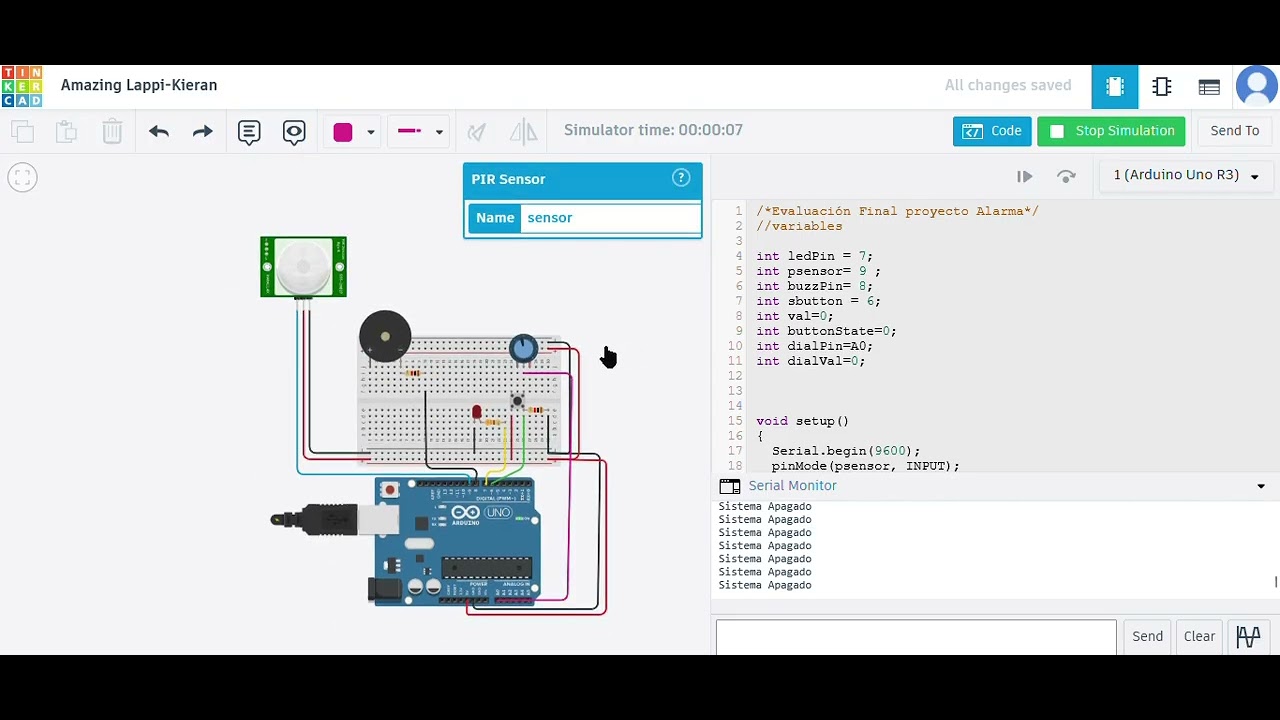Switch to Circuit view icon

point(1115,87)
